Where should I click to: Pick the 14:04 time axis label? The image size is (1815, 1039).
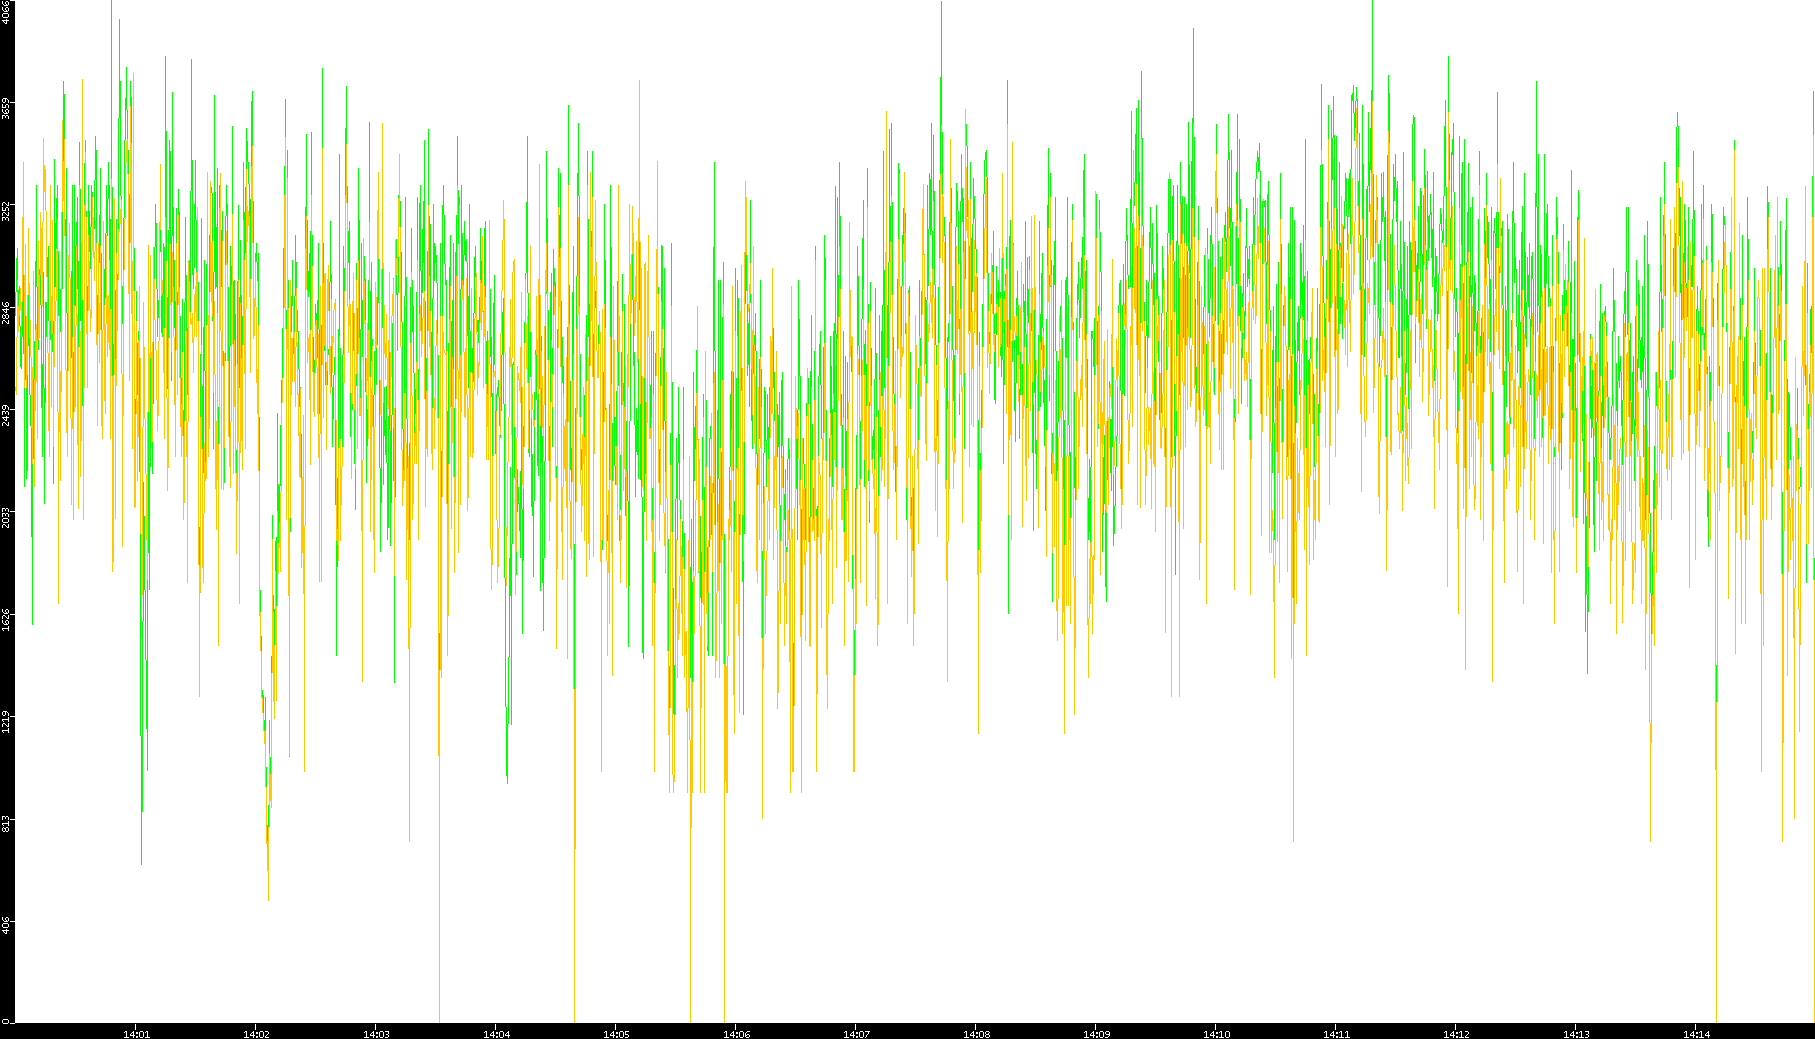497,1034
